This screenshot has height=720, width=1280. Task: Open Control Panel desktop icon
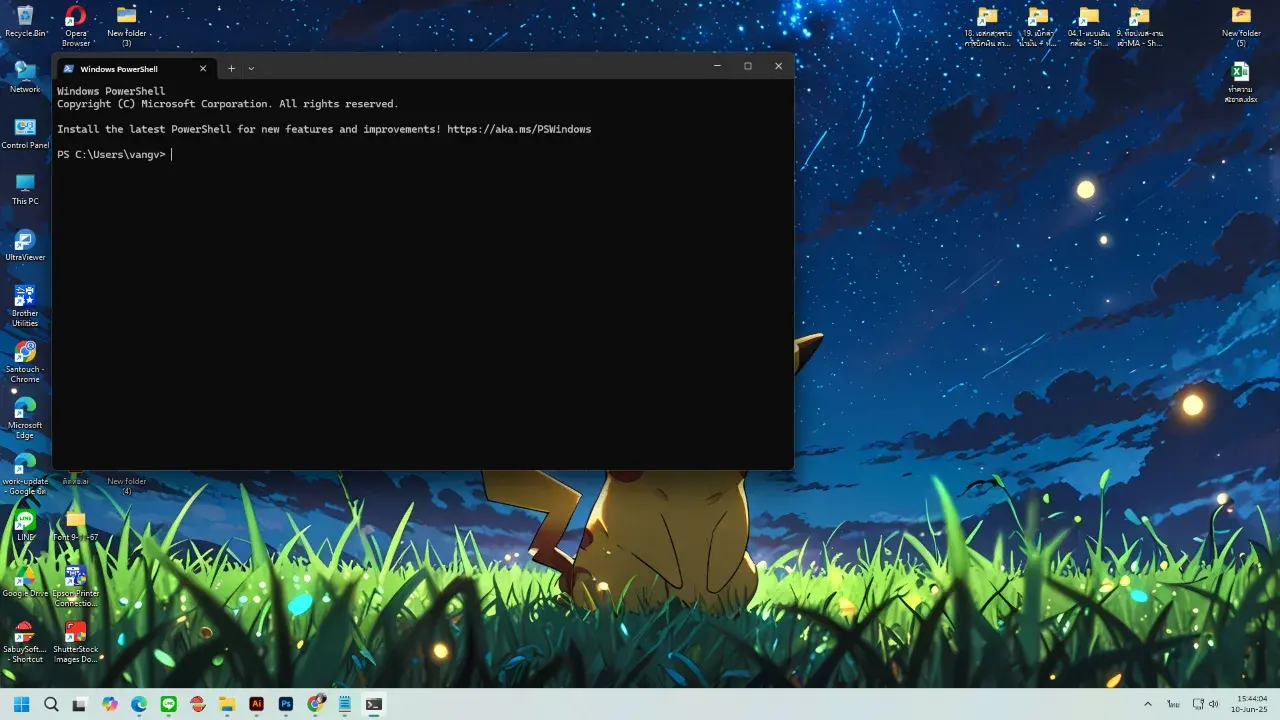point(25,133)
